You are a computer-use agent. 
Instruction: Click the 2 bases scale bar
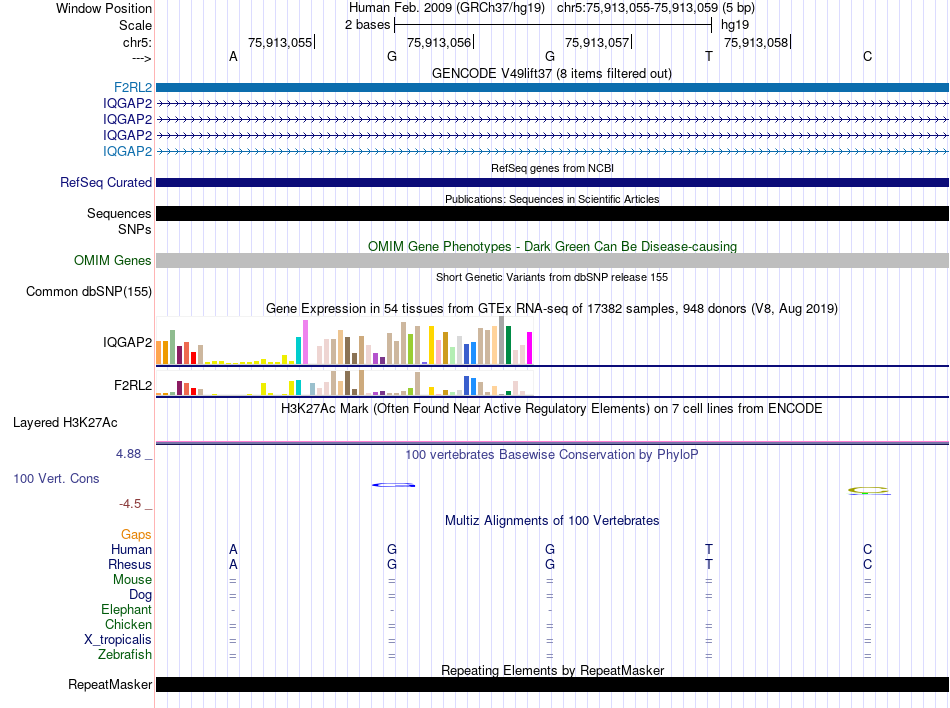(553, 25)
